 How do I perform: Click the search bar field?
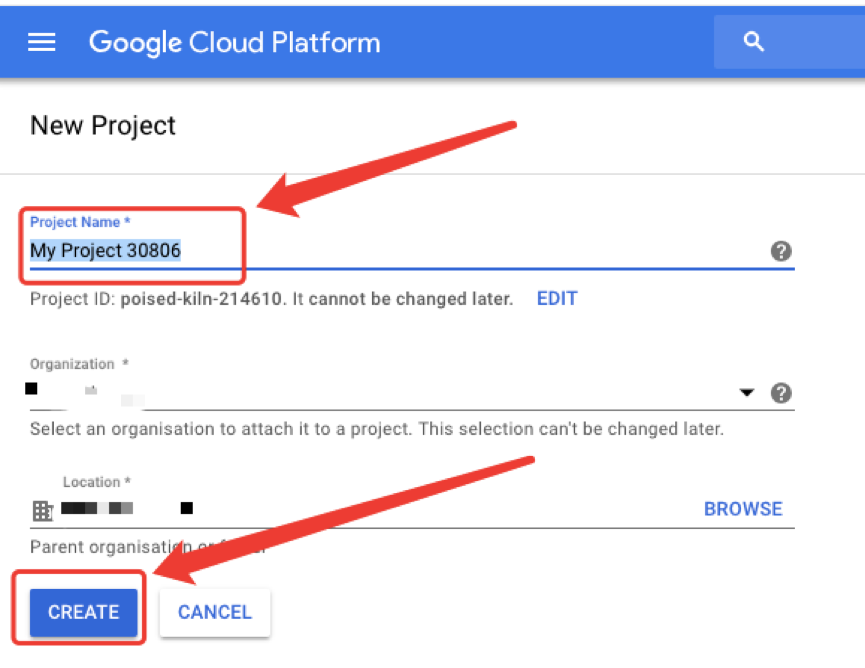click(789, 42)
